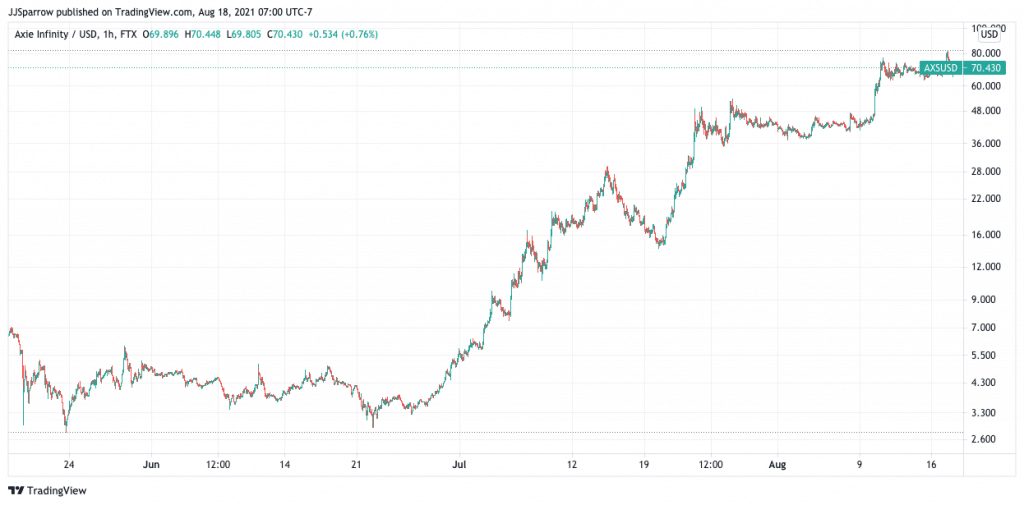Viewport: 1024px width, 505px height.
Task: Click the 5.500 price axis label
Action: pos(985,355)
